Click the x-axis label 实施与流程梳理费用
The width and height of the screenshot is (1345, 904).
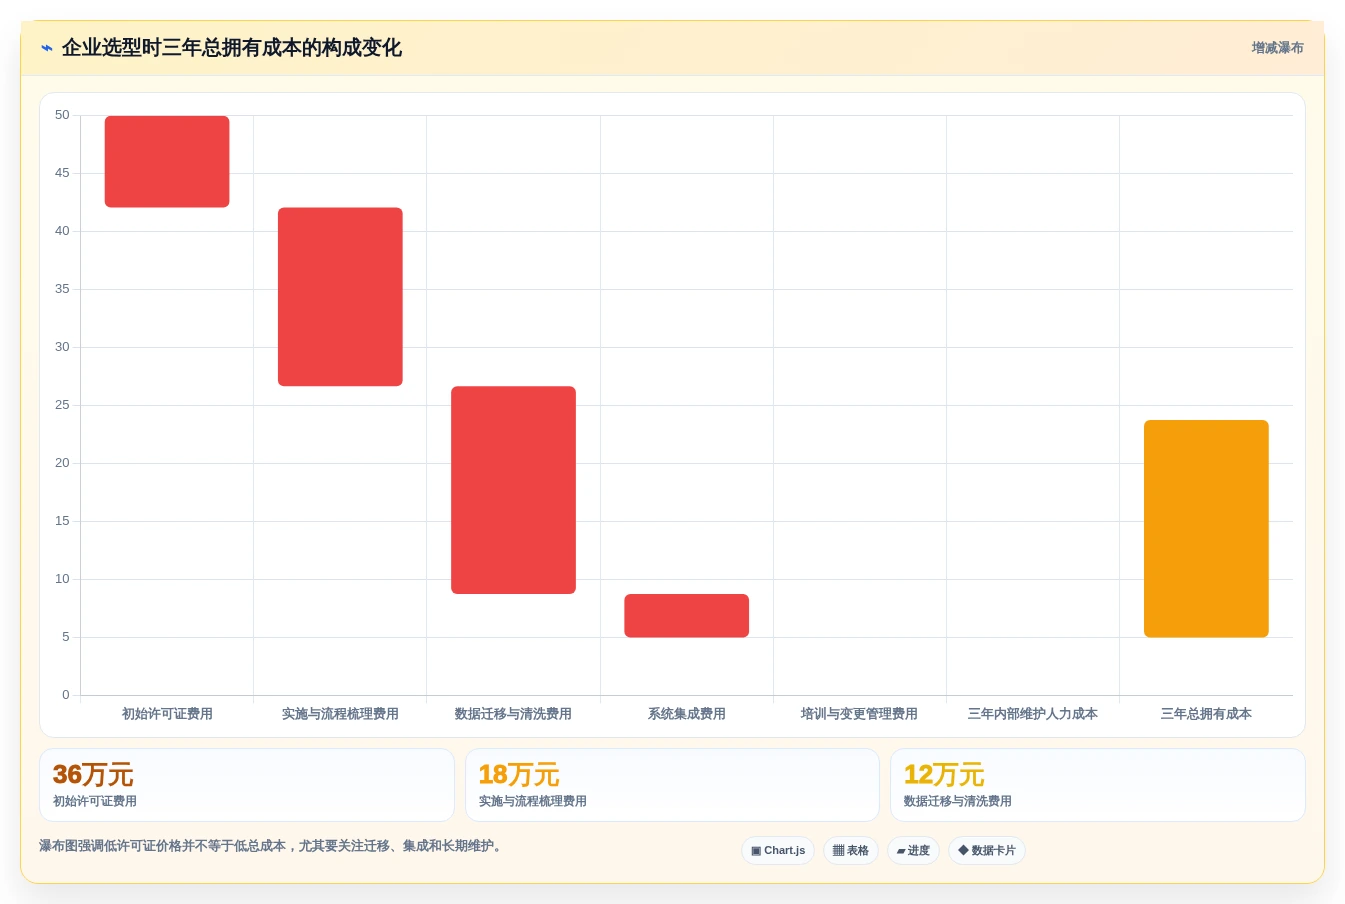click(x=340, y=714)
